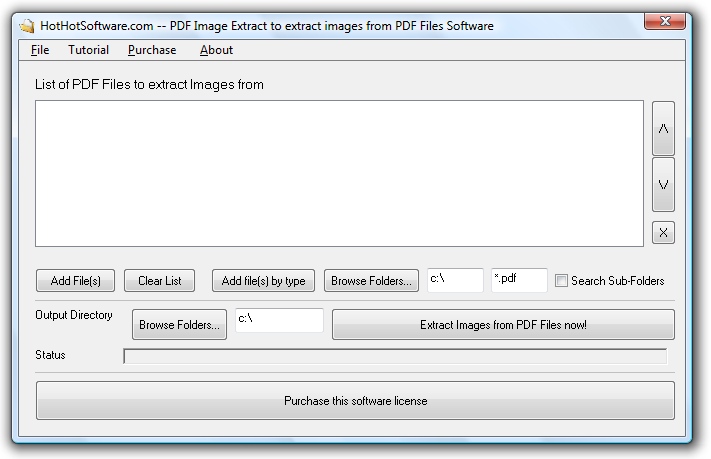Click the 'Output Directory' label
The width and height of the screenshot is (711, 459).
pyautogui.click(x=74, y=315)
